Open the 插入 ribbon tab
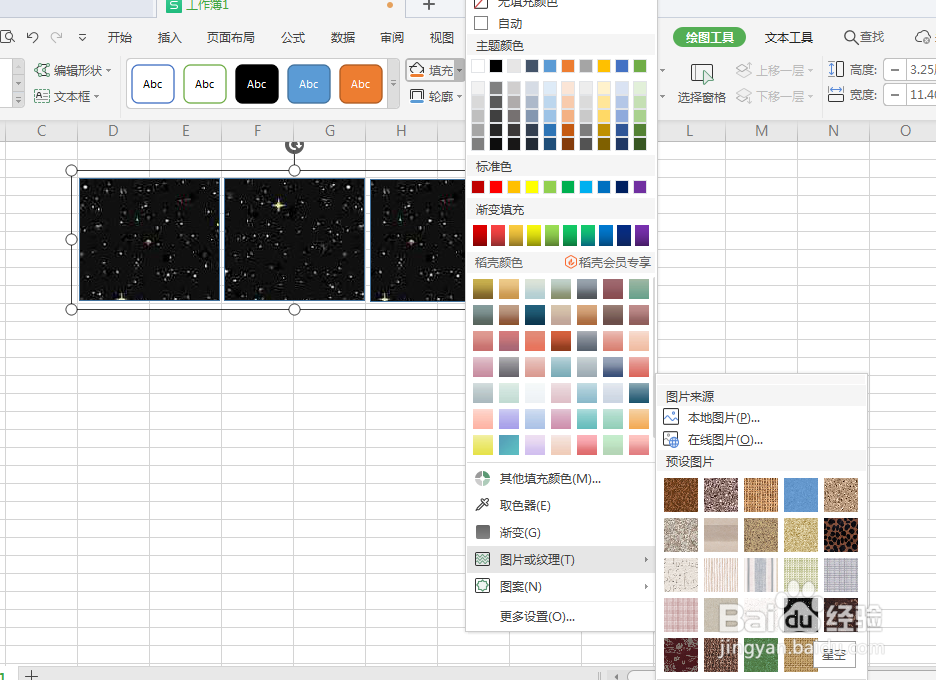This screenshot has width=936, height=680. pos(170,38)
